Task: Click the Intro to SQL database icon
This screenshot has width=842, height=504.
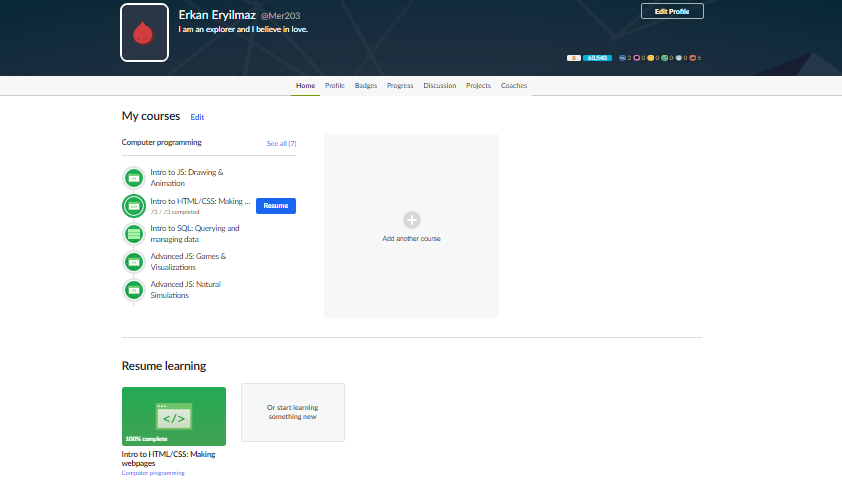Action: pos(134,234)
